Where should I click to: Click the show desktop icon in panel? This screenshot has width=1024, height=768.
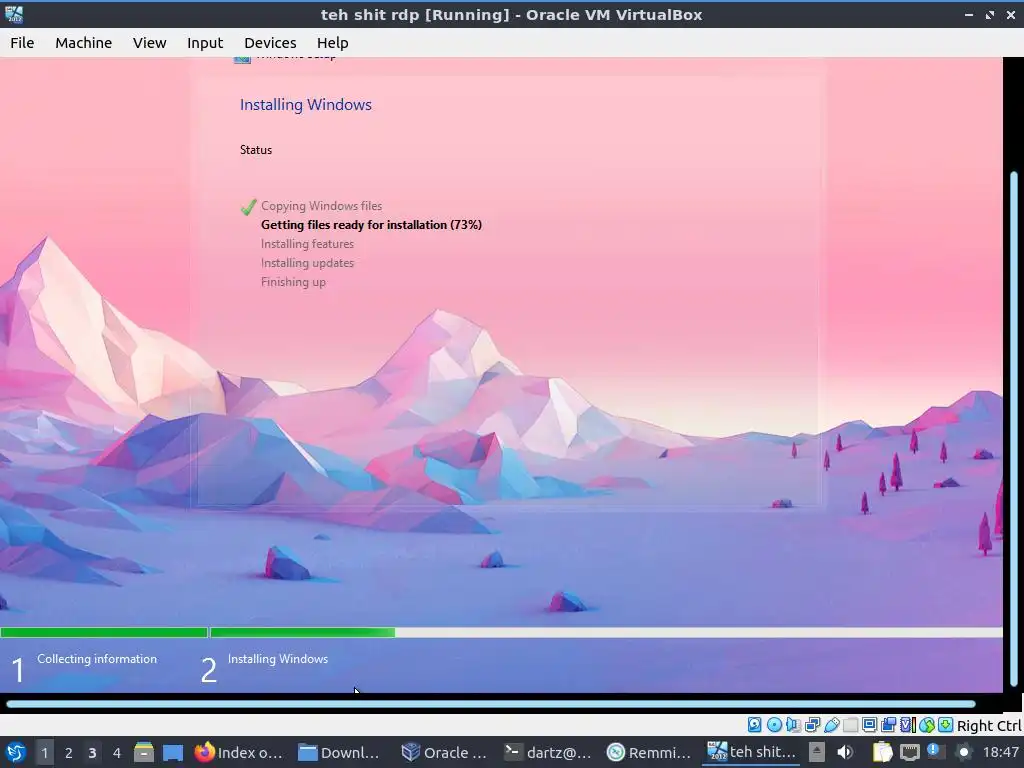[x=173, y=752]
